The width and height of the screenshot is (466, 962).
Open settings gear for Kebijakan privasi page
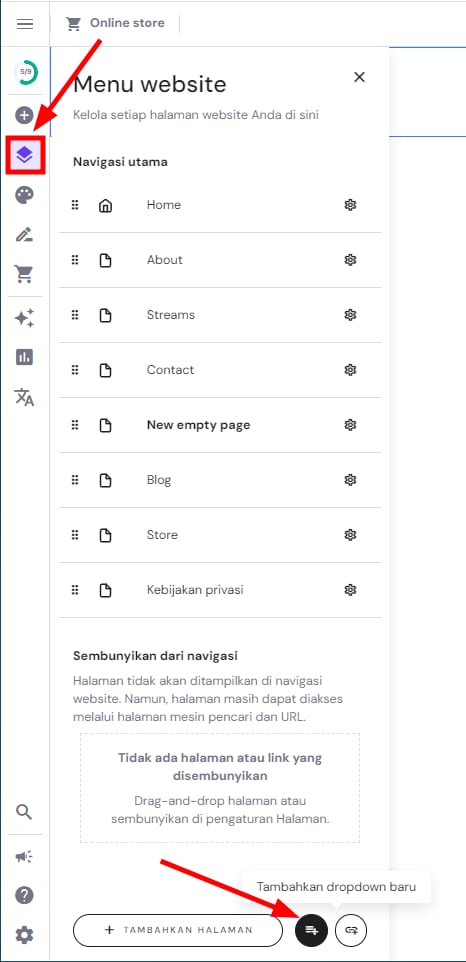coord(350,590)
